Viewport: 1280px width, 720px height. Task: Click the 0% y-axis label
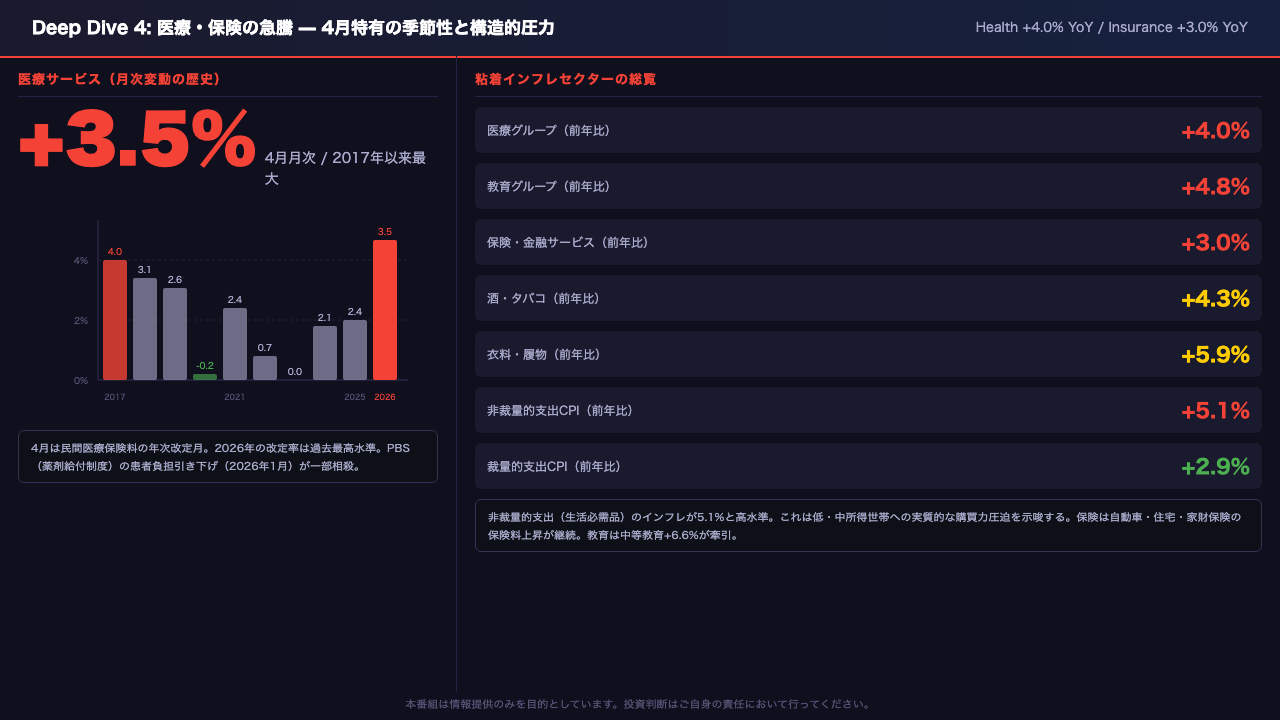pos(81,381)
